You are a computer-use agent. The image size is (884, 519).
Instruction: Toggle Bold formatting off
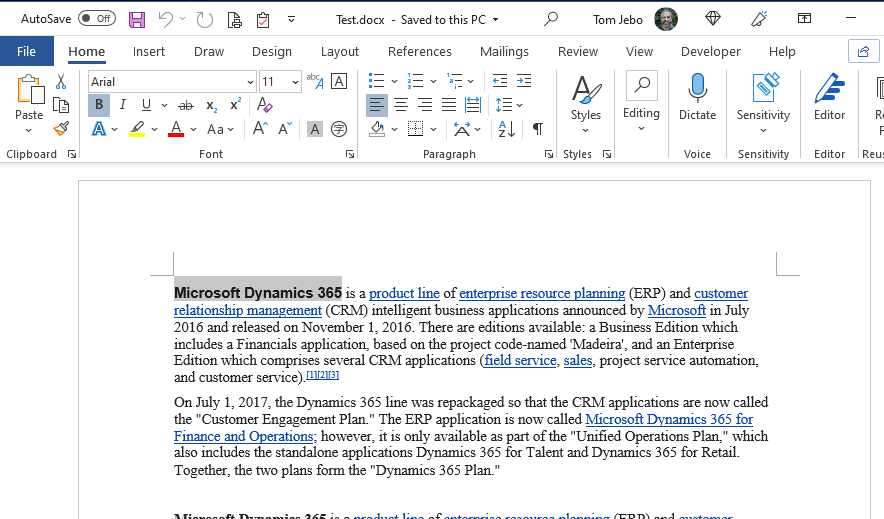tap(99, 105)
